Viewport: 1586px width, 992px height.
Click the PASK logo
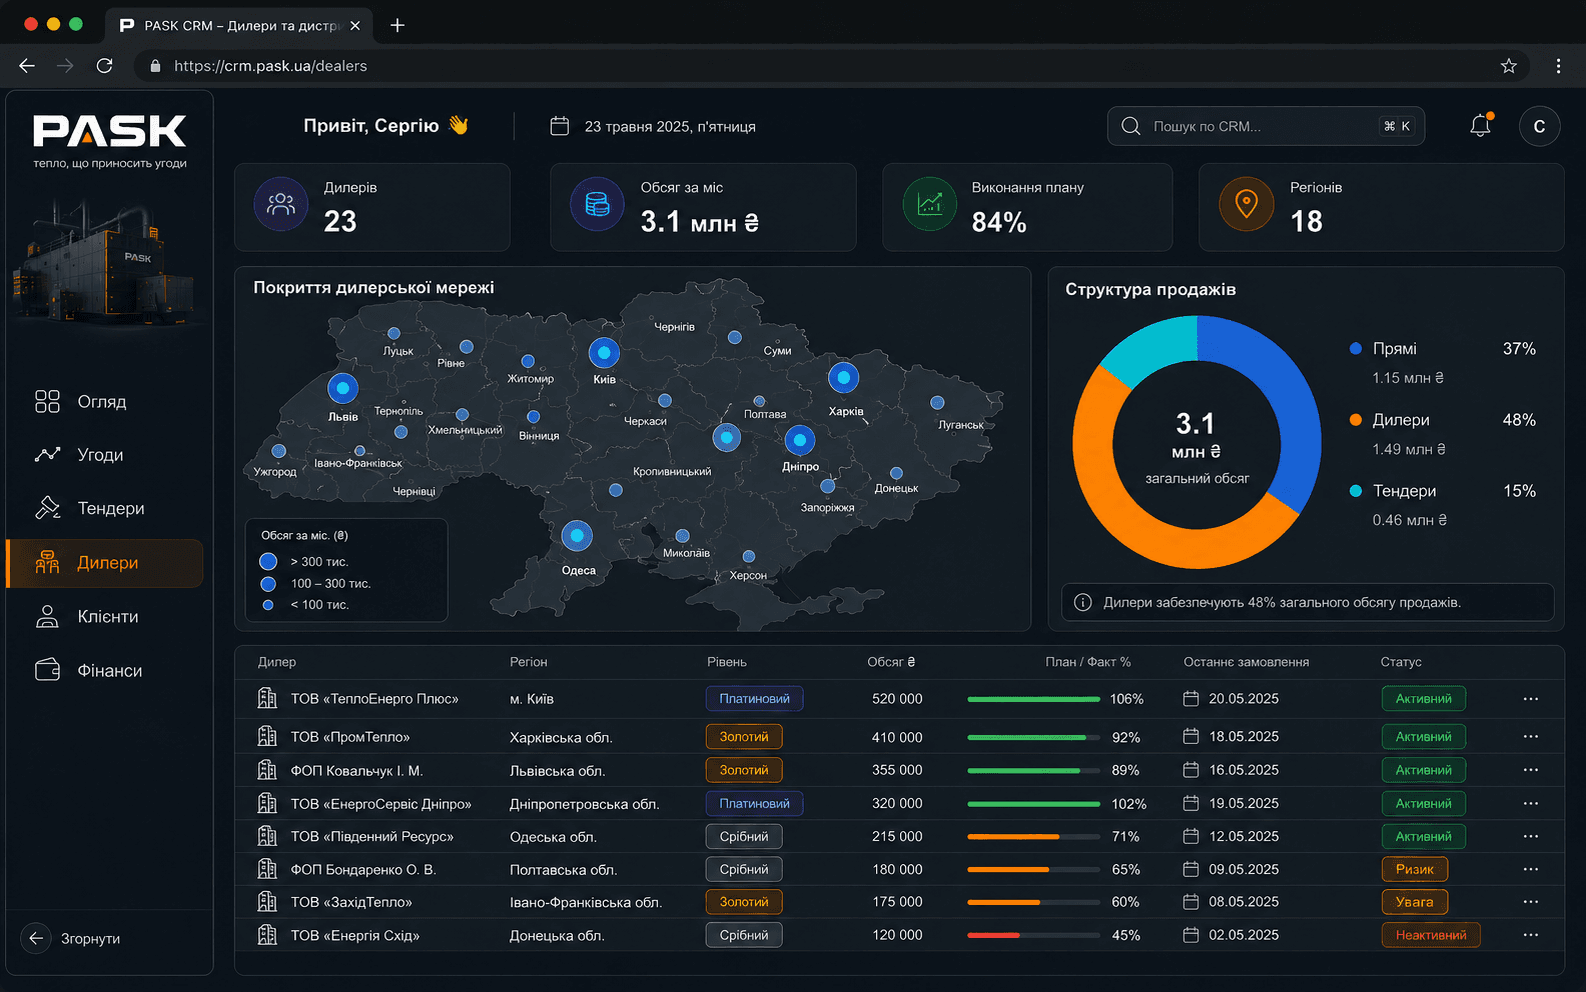110,131
